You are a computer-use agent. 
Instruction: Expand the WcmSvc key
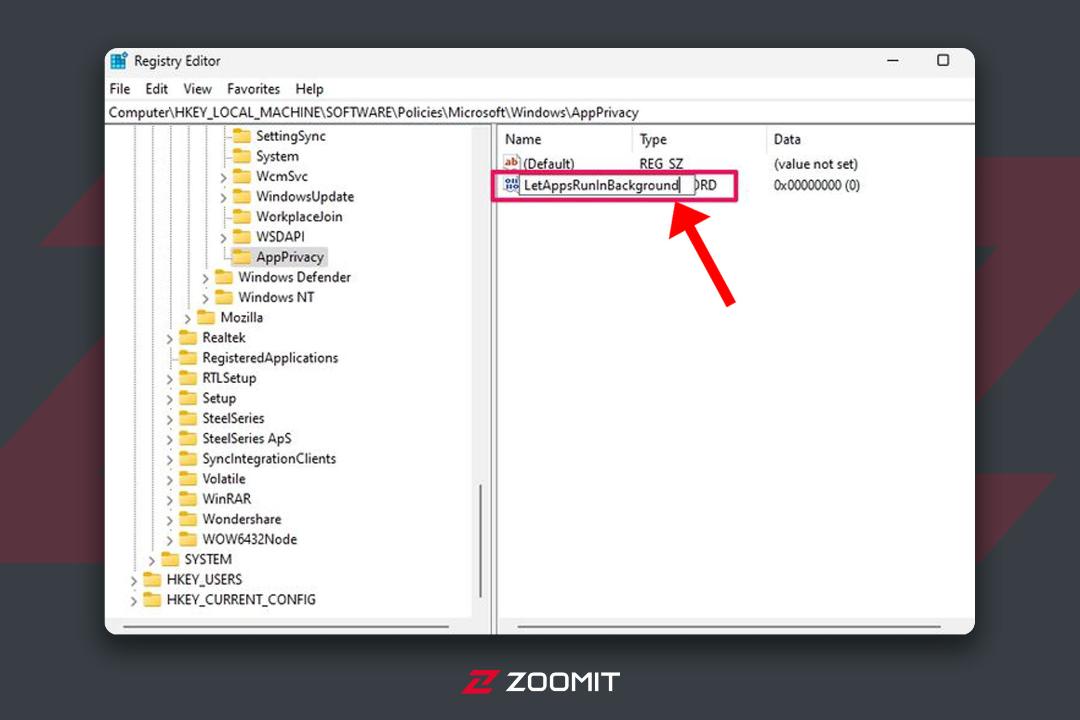(223, 178)
